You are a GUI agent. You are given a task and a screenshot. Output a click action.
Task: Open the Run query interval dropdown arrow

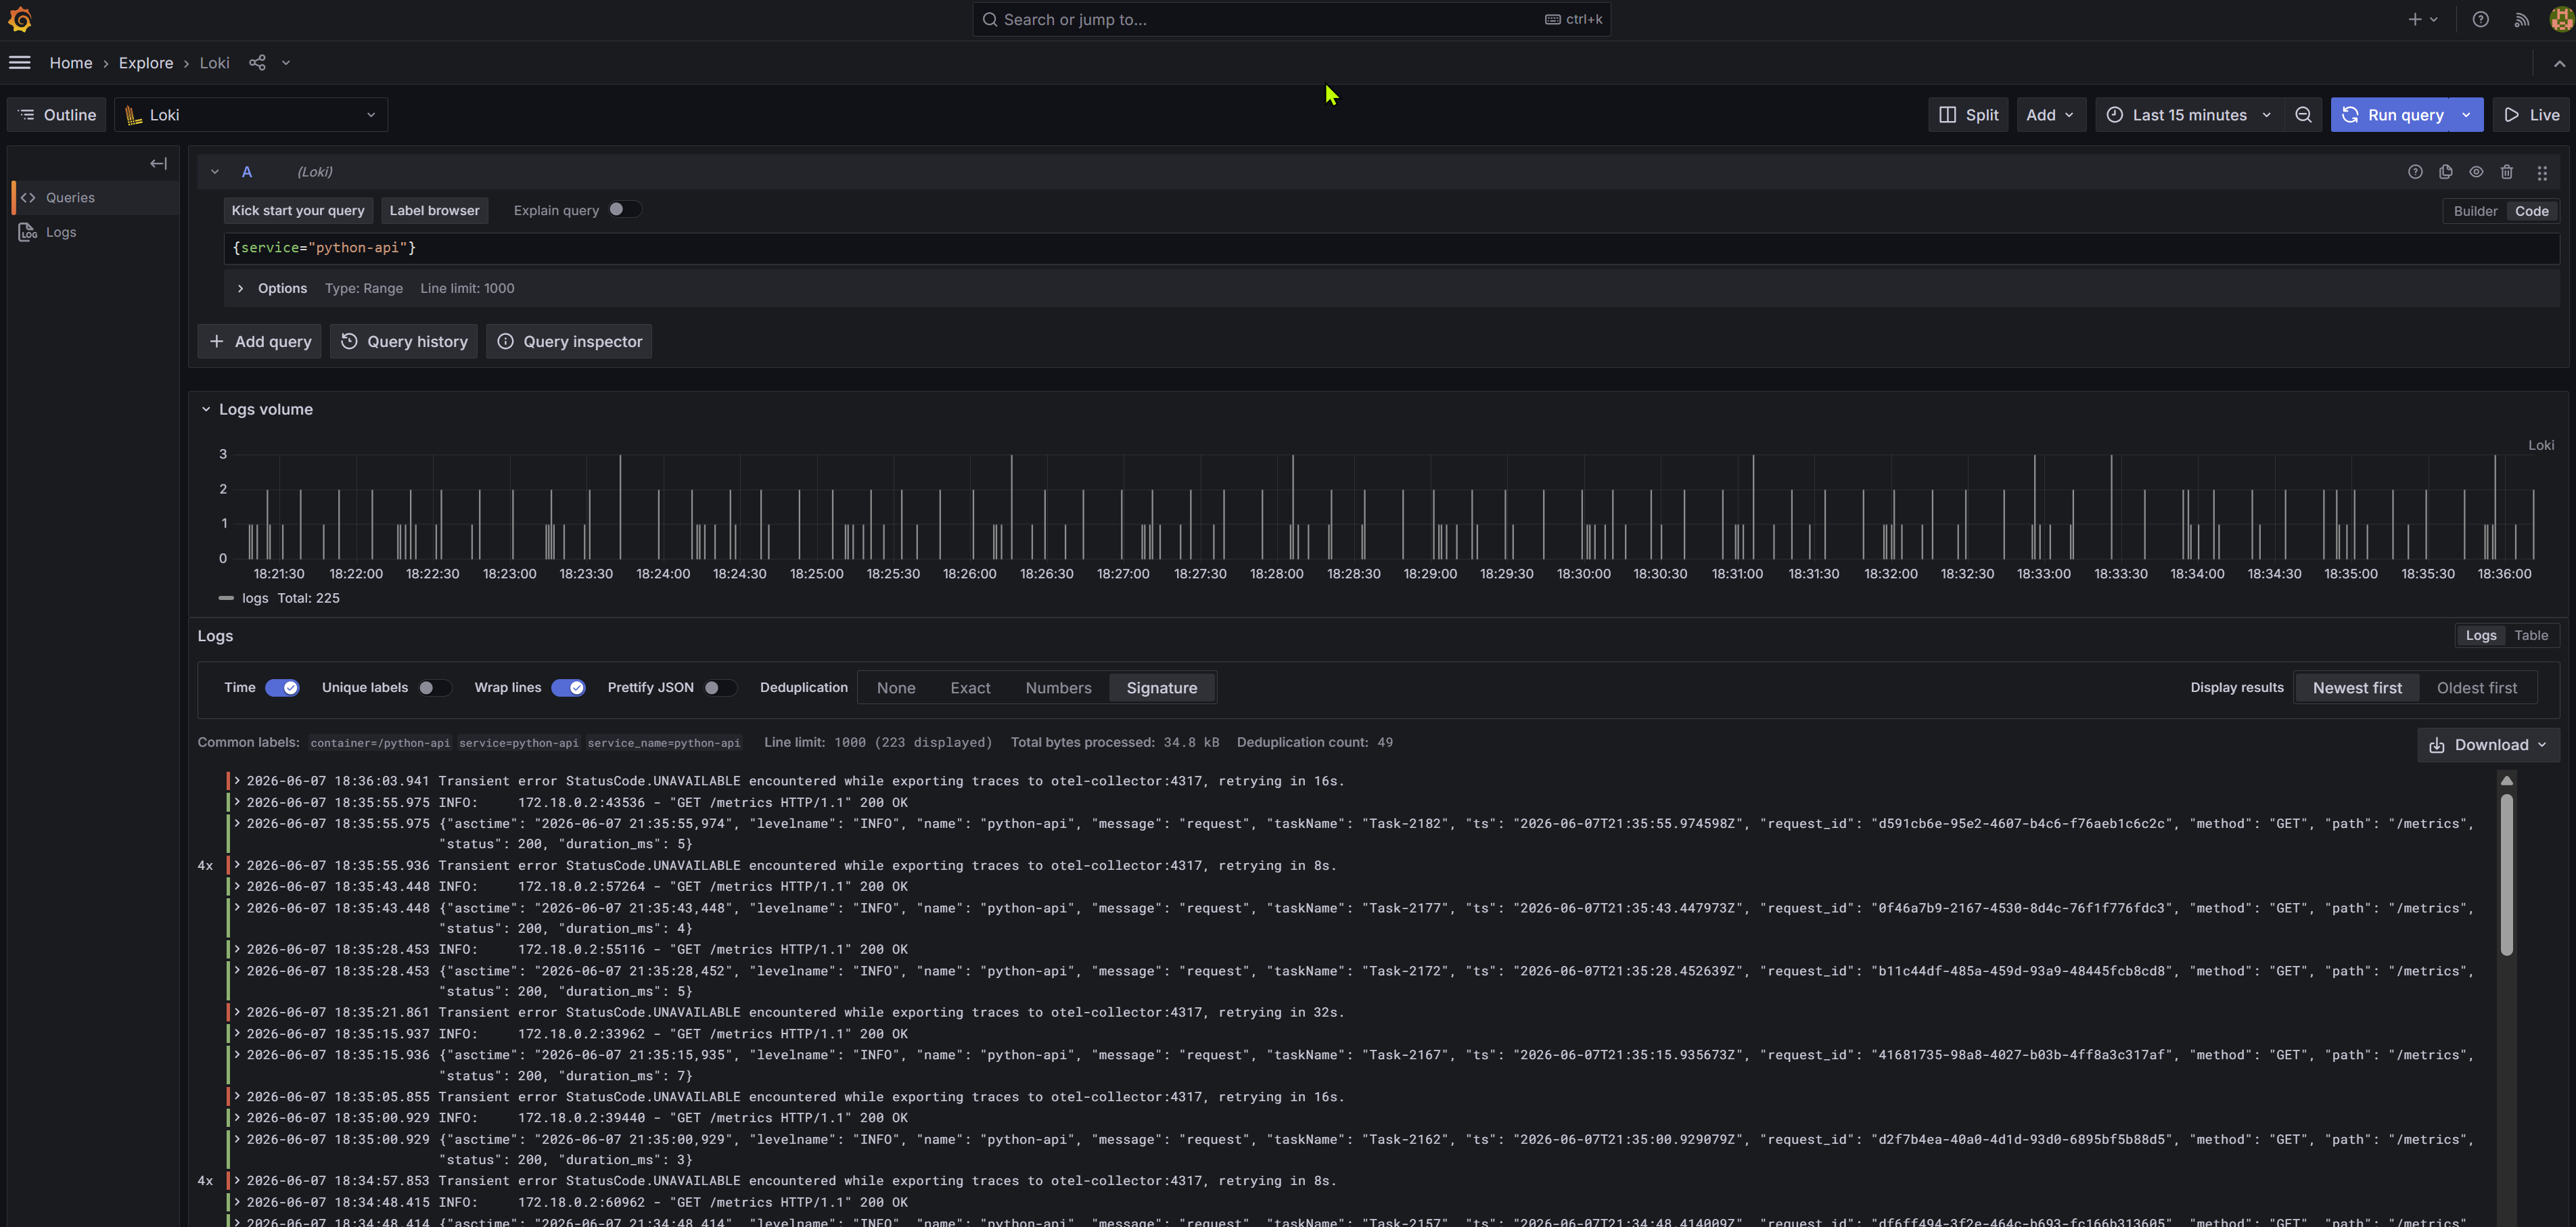(2466, 115)
